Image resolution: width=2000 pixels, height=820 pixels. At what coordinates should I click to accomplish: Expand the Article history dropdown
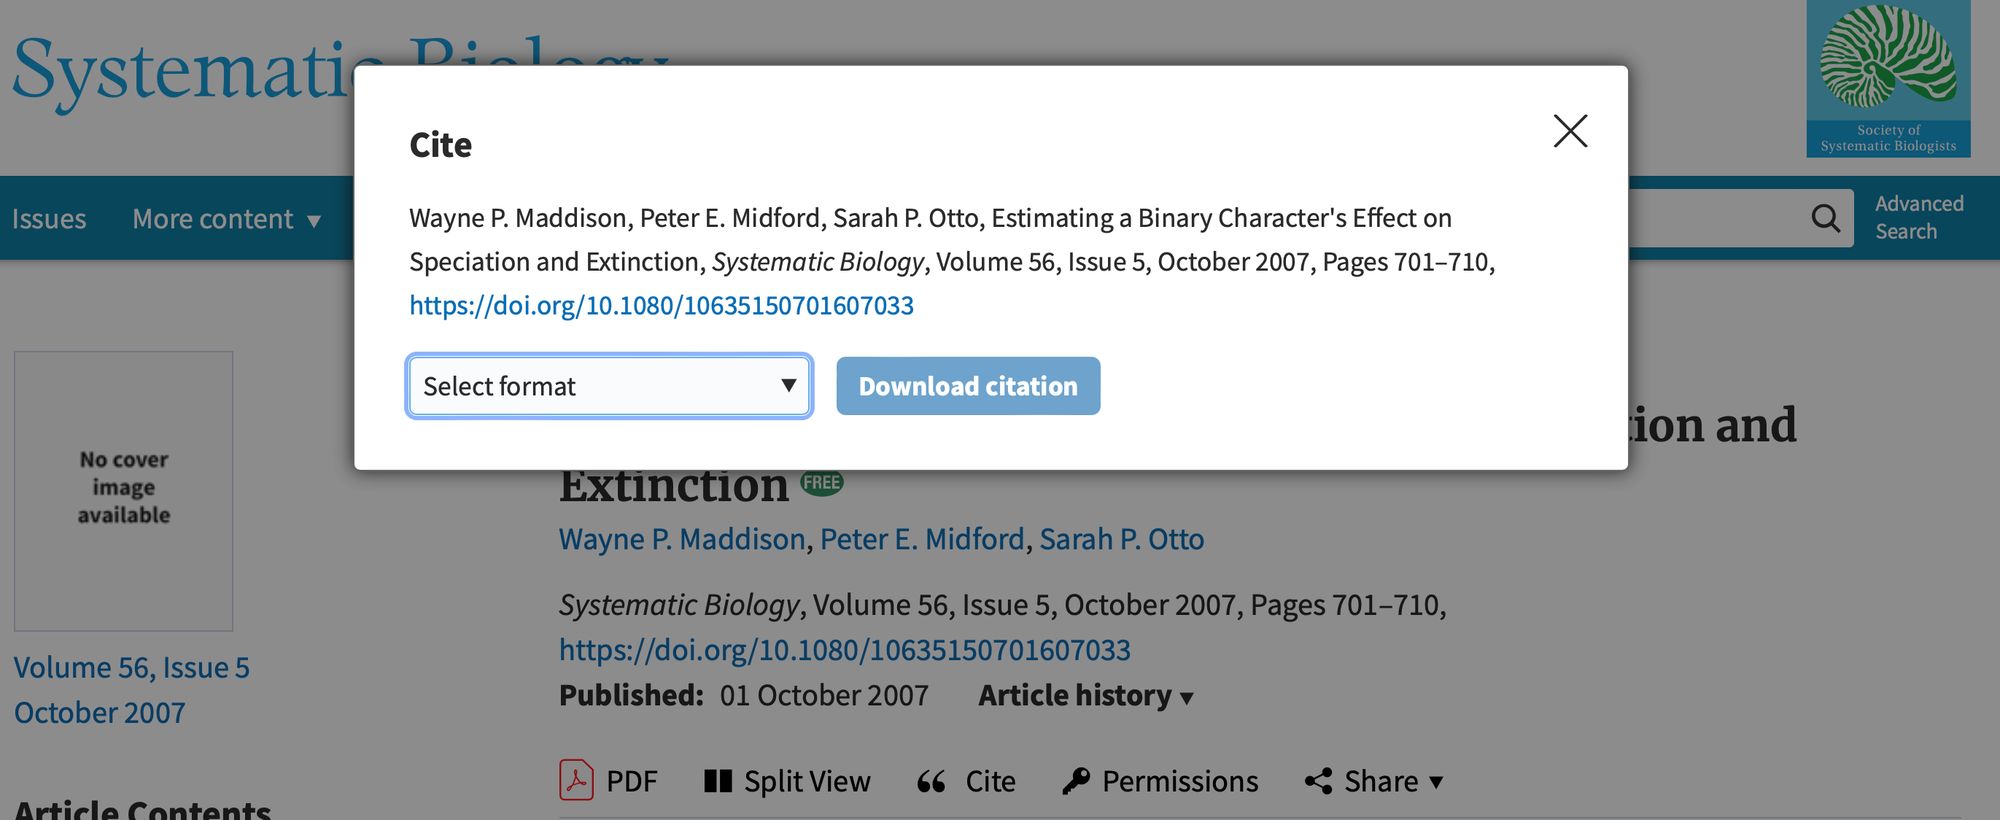click(x=1086, y=695)
